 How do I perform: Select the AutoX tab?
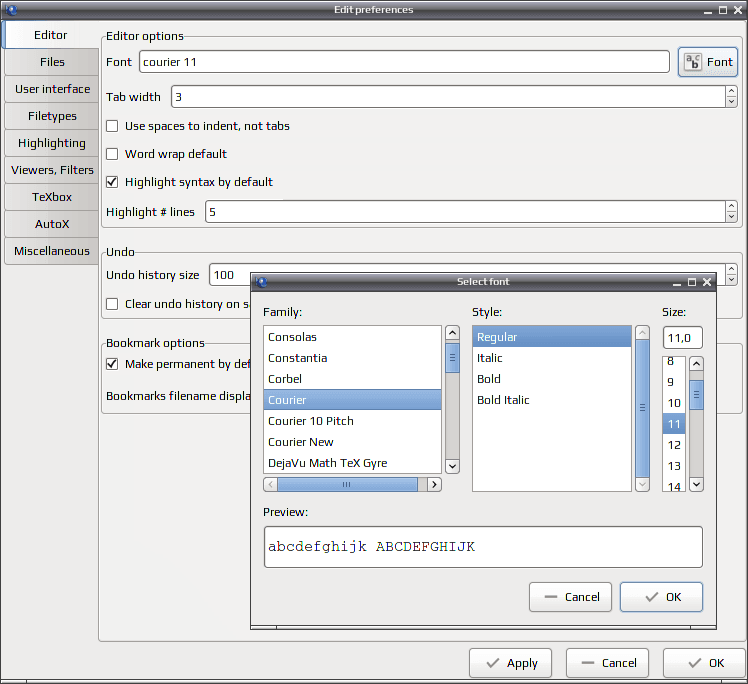[x=52, y=224]
